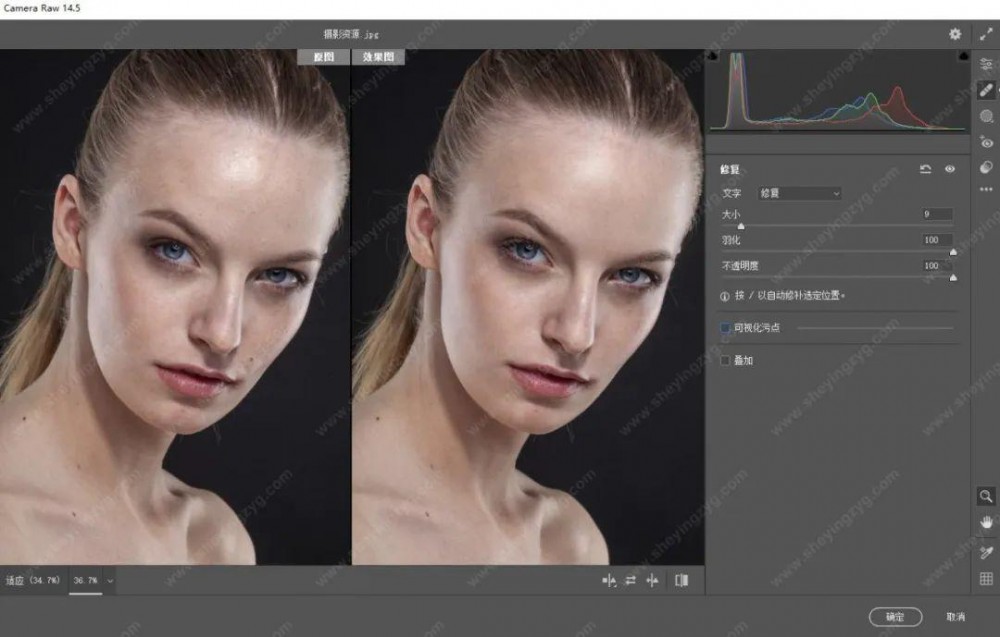Check the 叠加 overlay checkbox
This screenshot has width=1000, height=637.
point(726,360)
